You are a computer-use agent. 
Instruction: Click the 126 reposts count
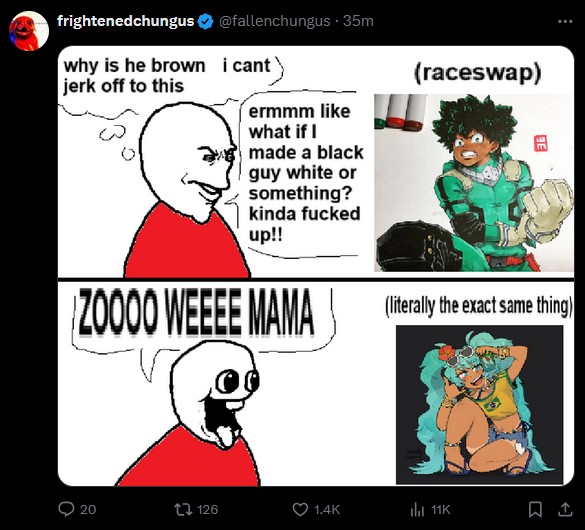point(207,509)
